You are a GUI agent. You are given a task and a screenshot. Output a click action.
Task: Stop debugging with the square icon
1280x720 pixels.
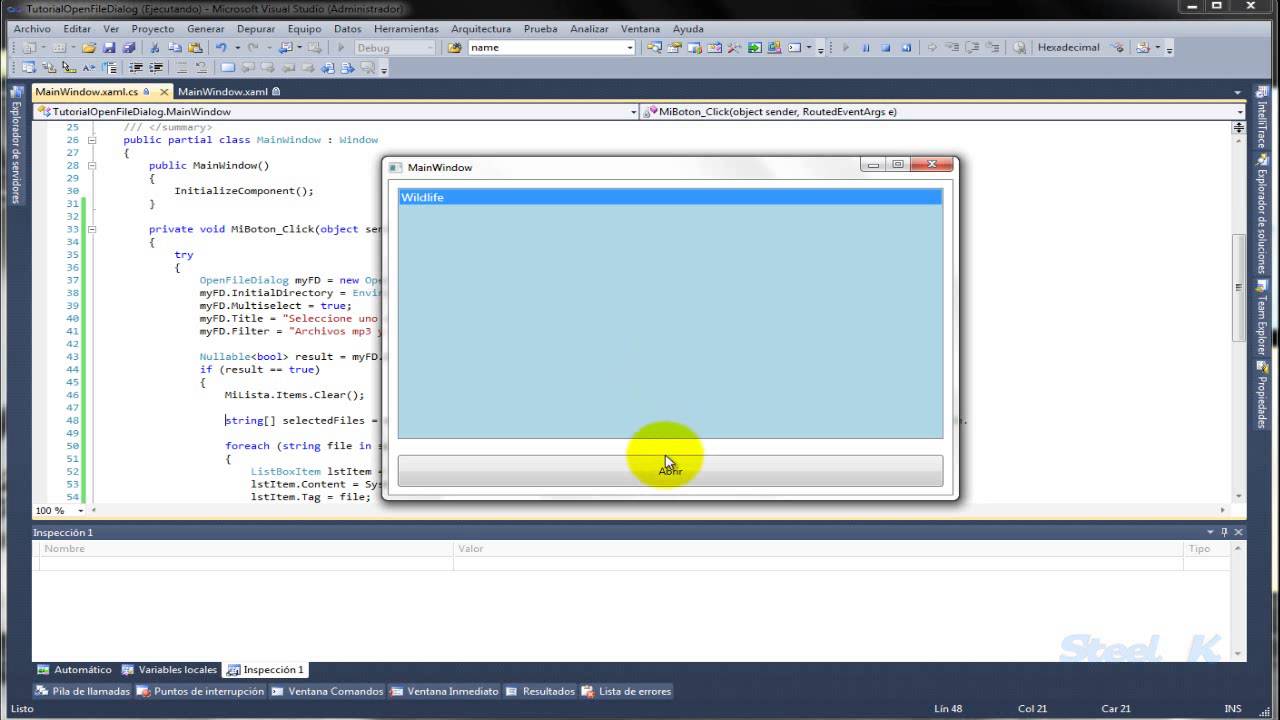click(886, 47)
